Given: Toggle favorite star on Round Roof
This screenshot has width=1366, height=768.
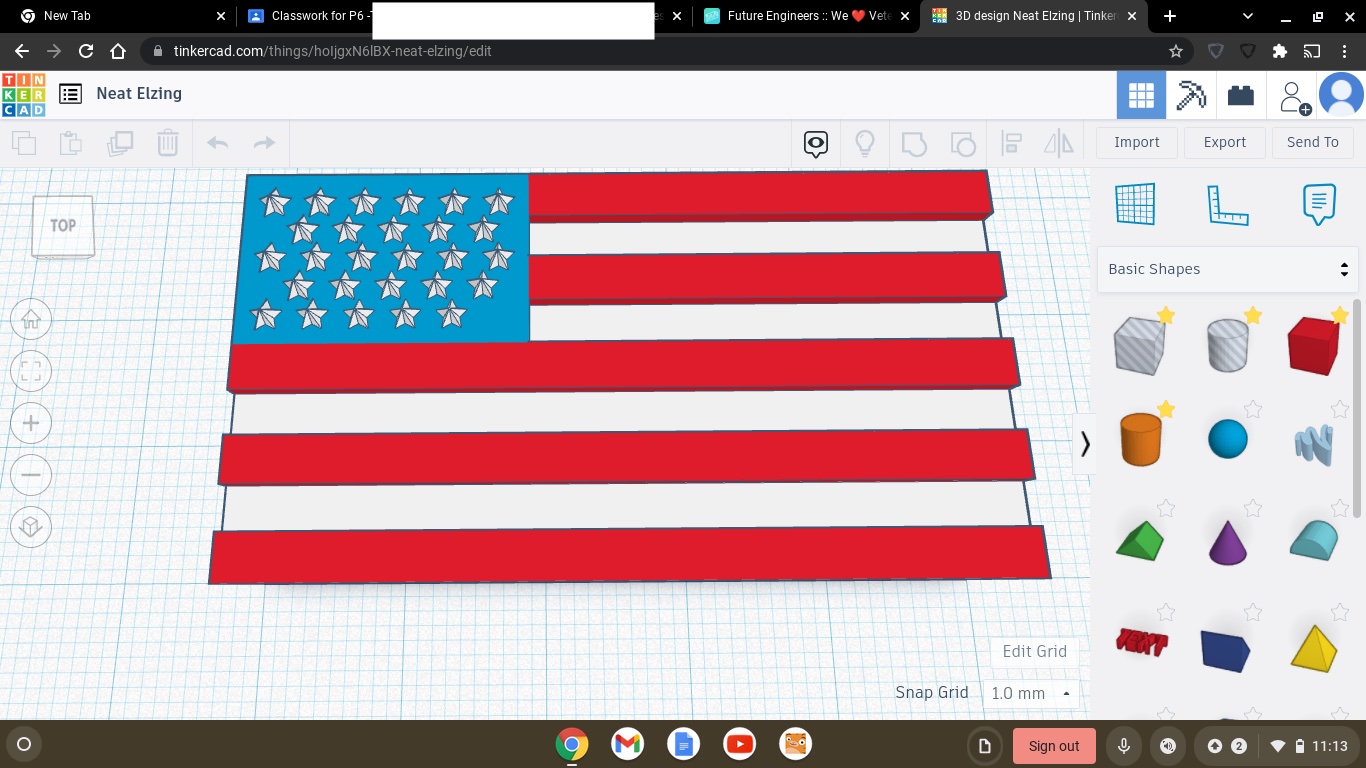Looking at the screenshot, I should coord(1340,508).
